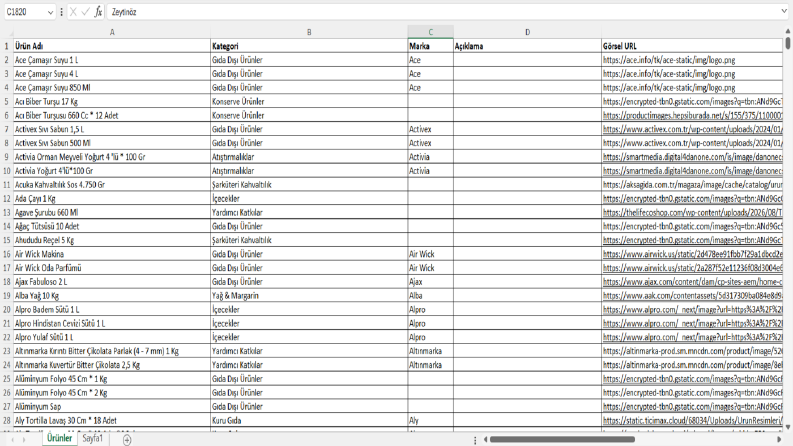Click the vertical scroll up arrow
Image resolution: width=793 pixels, height=446 pixels.
pos(788,31)
